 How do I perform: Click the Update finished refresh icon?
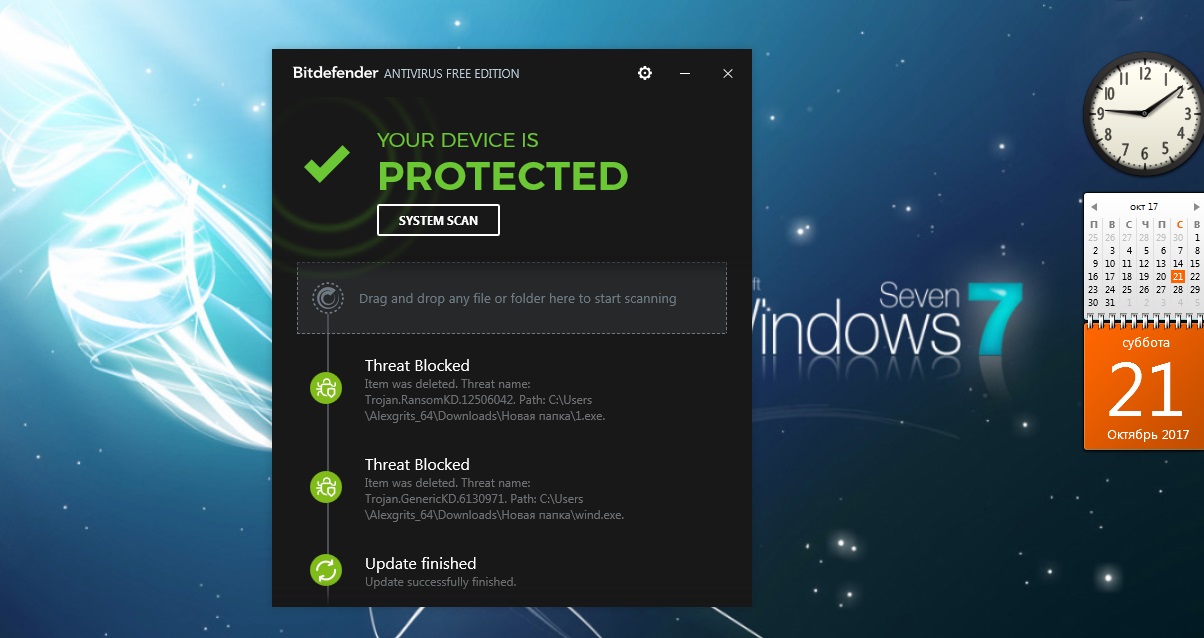click(327, 570)
